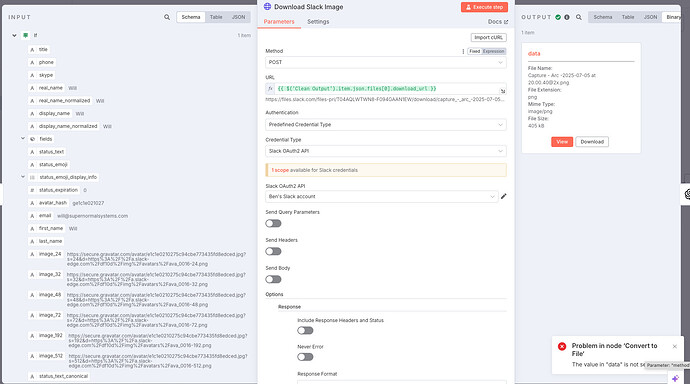This screenshot has width=690, height=384.
Task: Click the red error icon in notification
Action: click(562, 346)
